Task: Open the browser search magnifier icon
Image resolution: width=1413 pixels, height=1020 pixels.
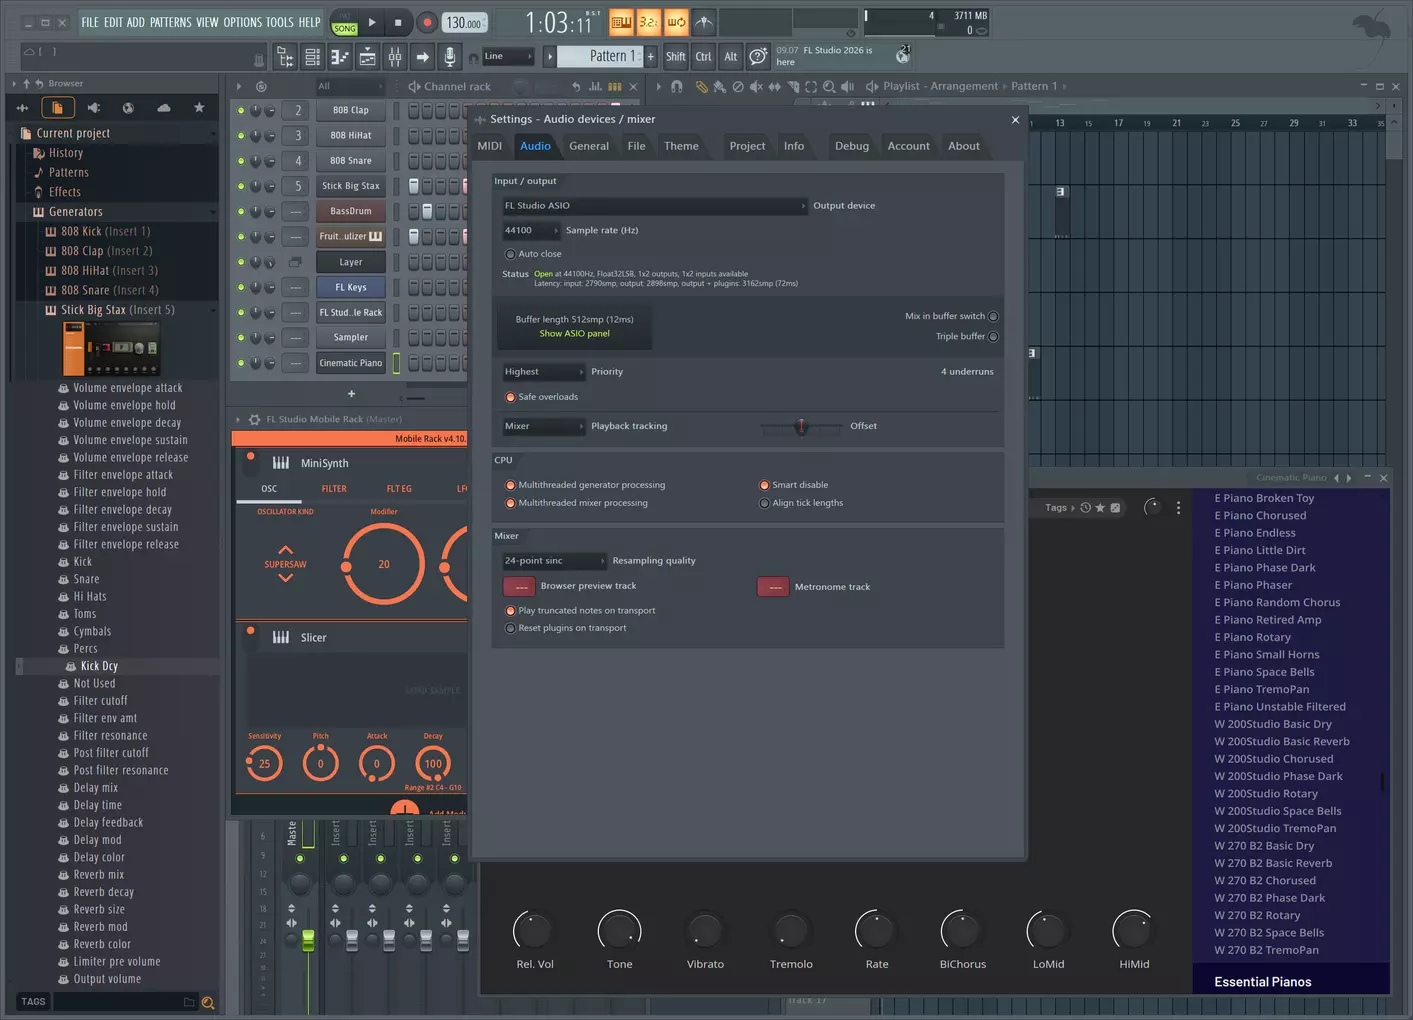Action: (x=208, y=1002)
